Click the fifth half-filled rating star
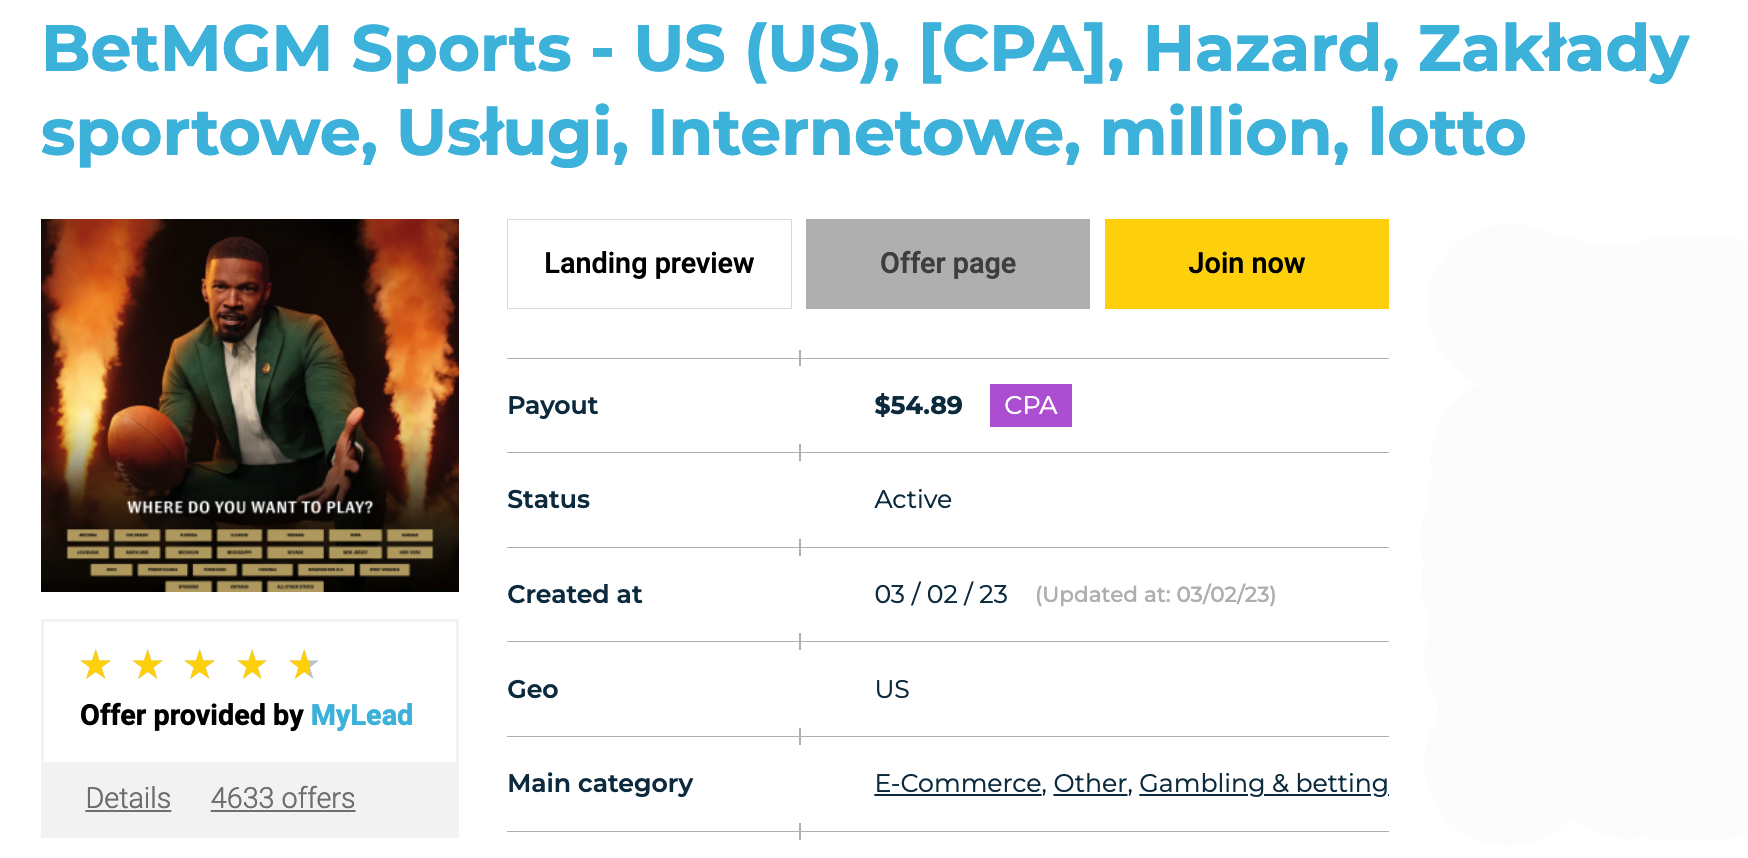 (304, 664)
